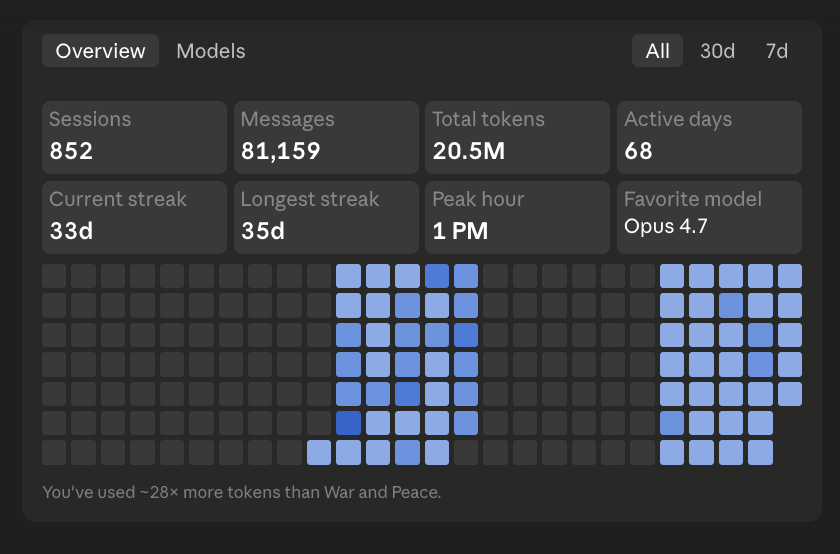This screenshot has height=554, width=840.
Task: Select the 81,159 messages value
Action: (281, 151)
